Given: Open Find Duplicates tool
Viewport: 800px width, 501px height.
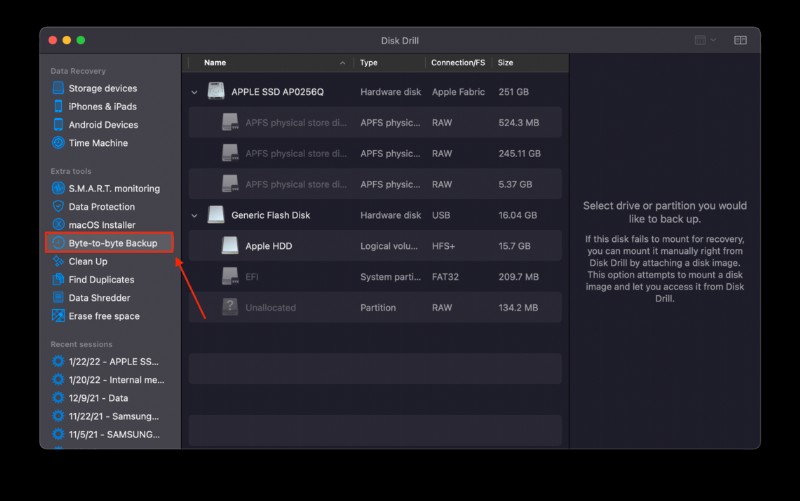Looking at the screenshot, I should click(x=93, y=280).
